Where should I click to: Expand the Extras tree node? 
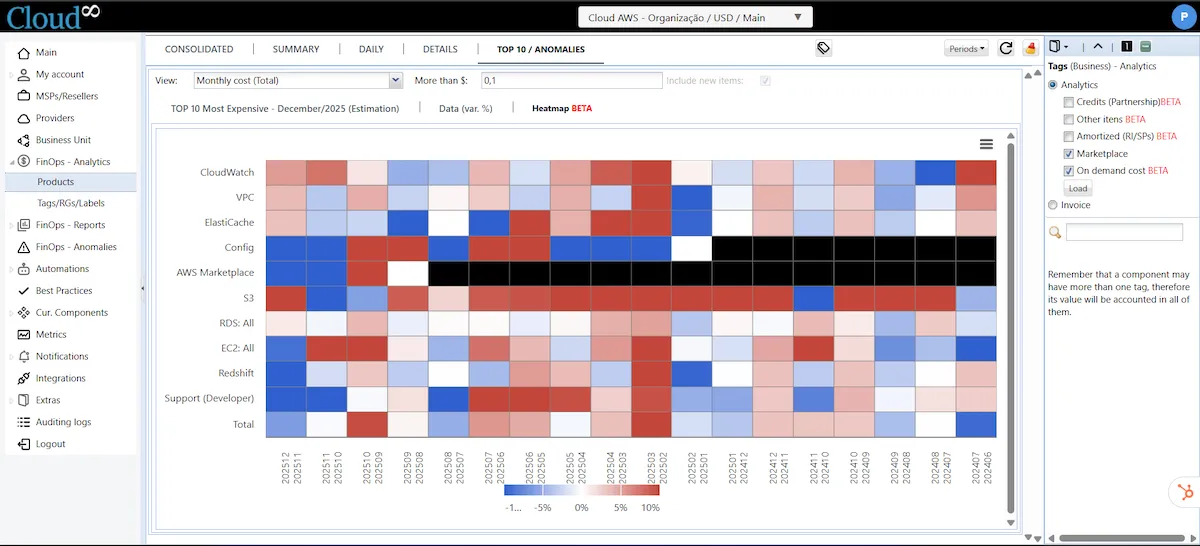tap(11, 400)
